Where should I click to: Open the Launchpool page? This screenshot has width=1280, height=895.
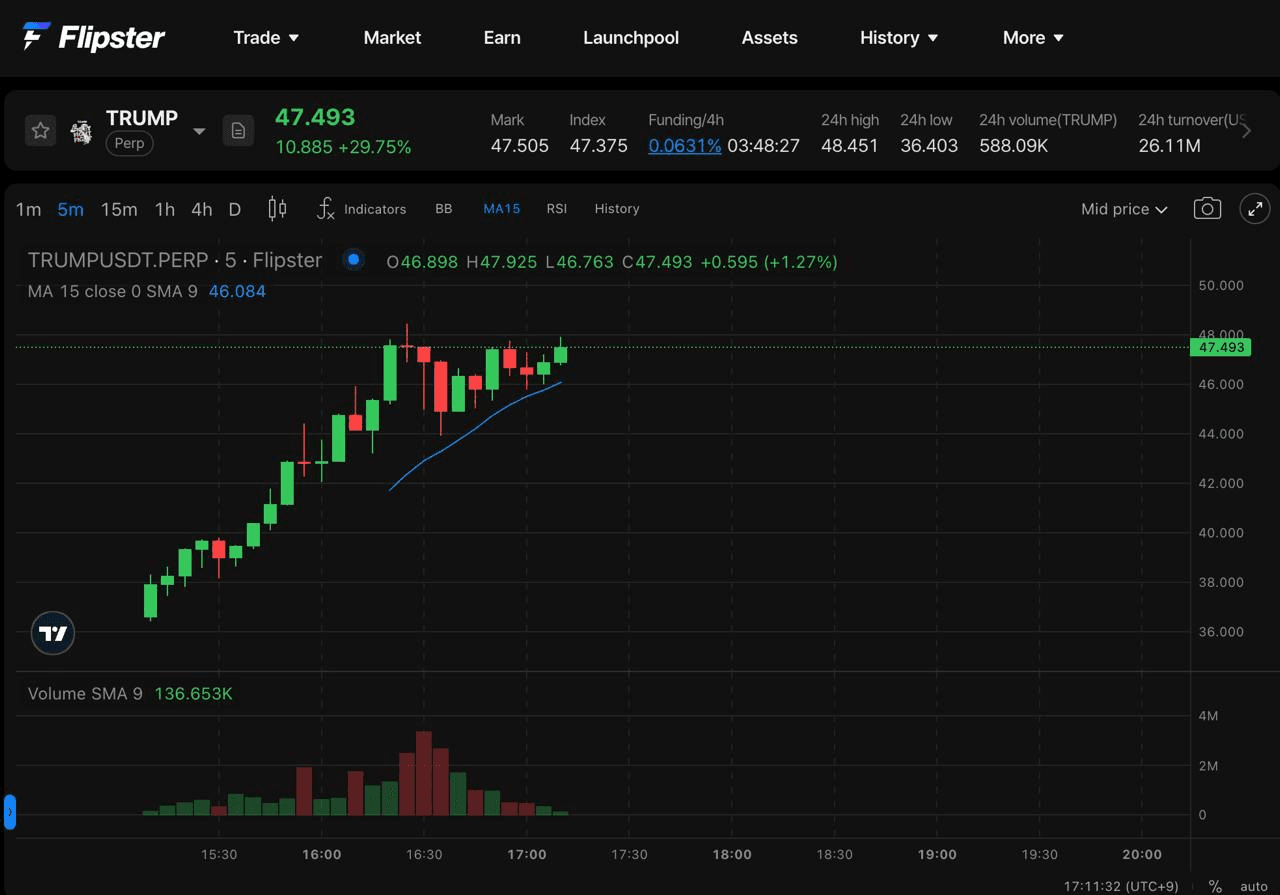631,38
